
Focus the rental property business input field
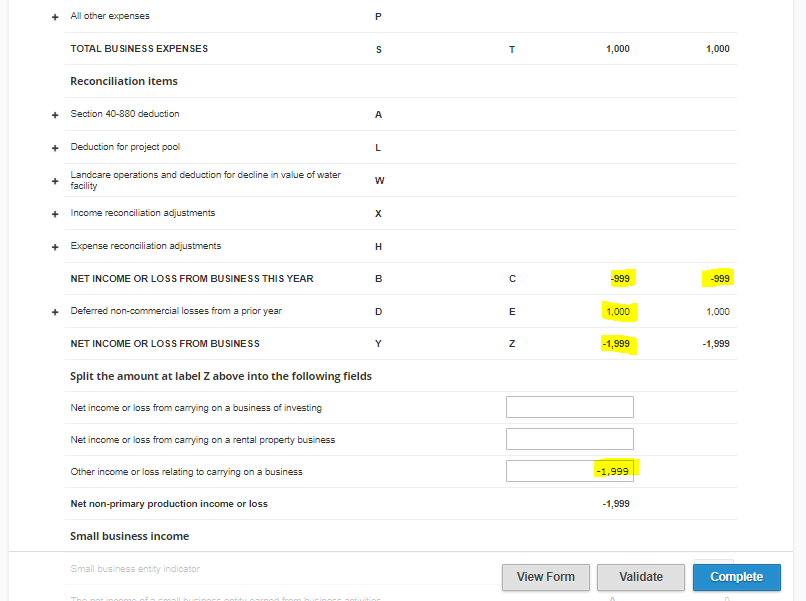[570, 439]
